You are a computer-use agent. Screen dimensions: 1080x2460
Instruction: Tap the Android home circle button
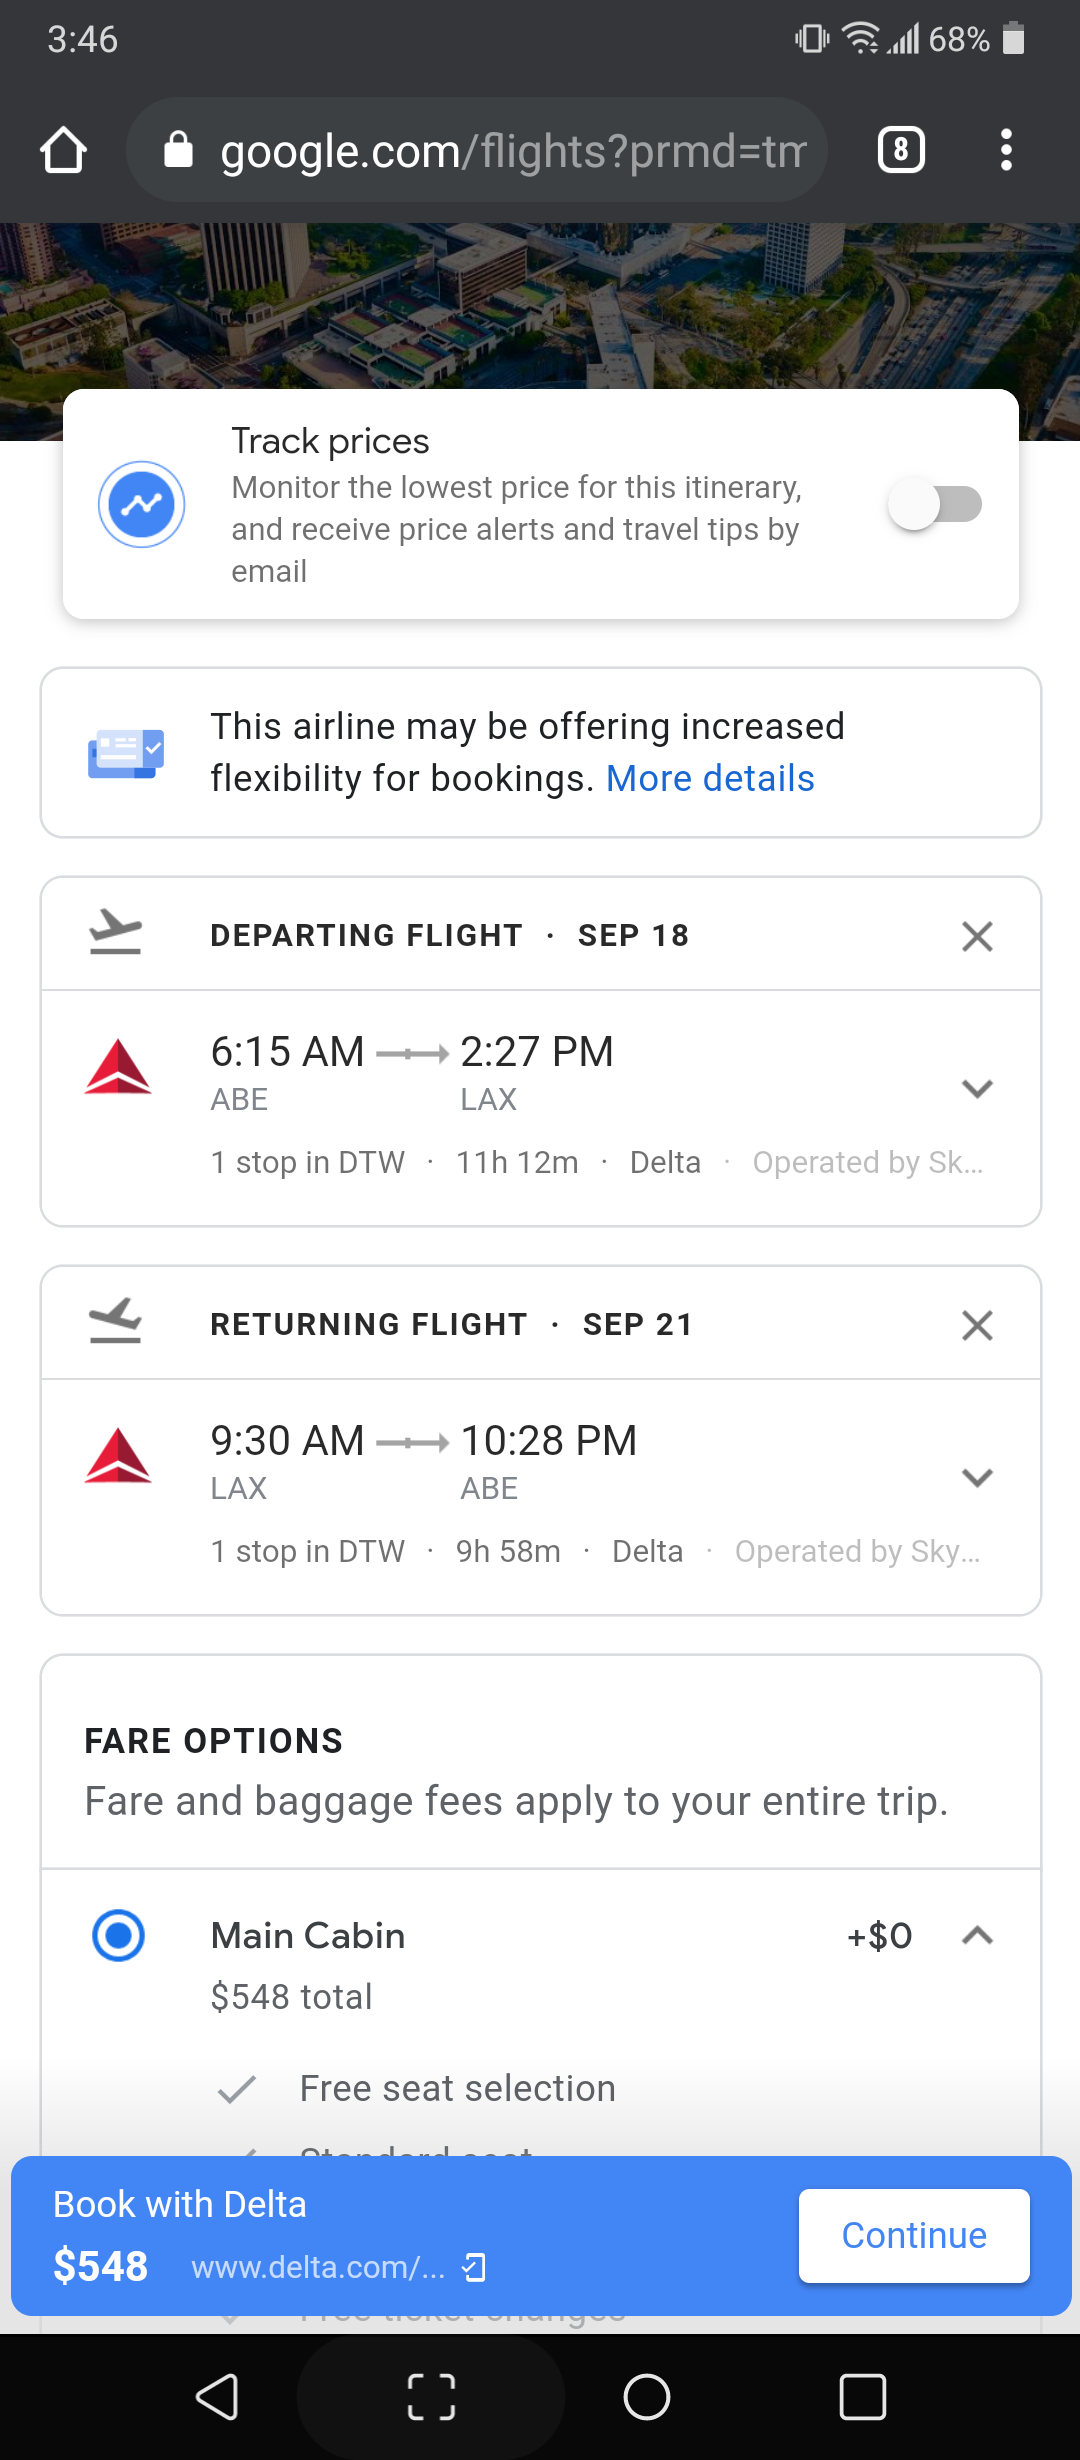pyautogui.click(x=647, y=2397)
